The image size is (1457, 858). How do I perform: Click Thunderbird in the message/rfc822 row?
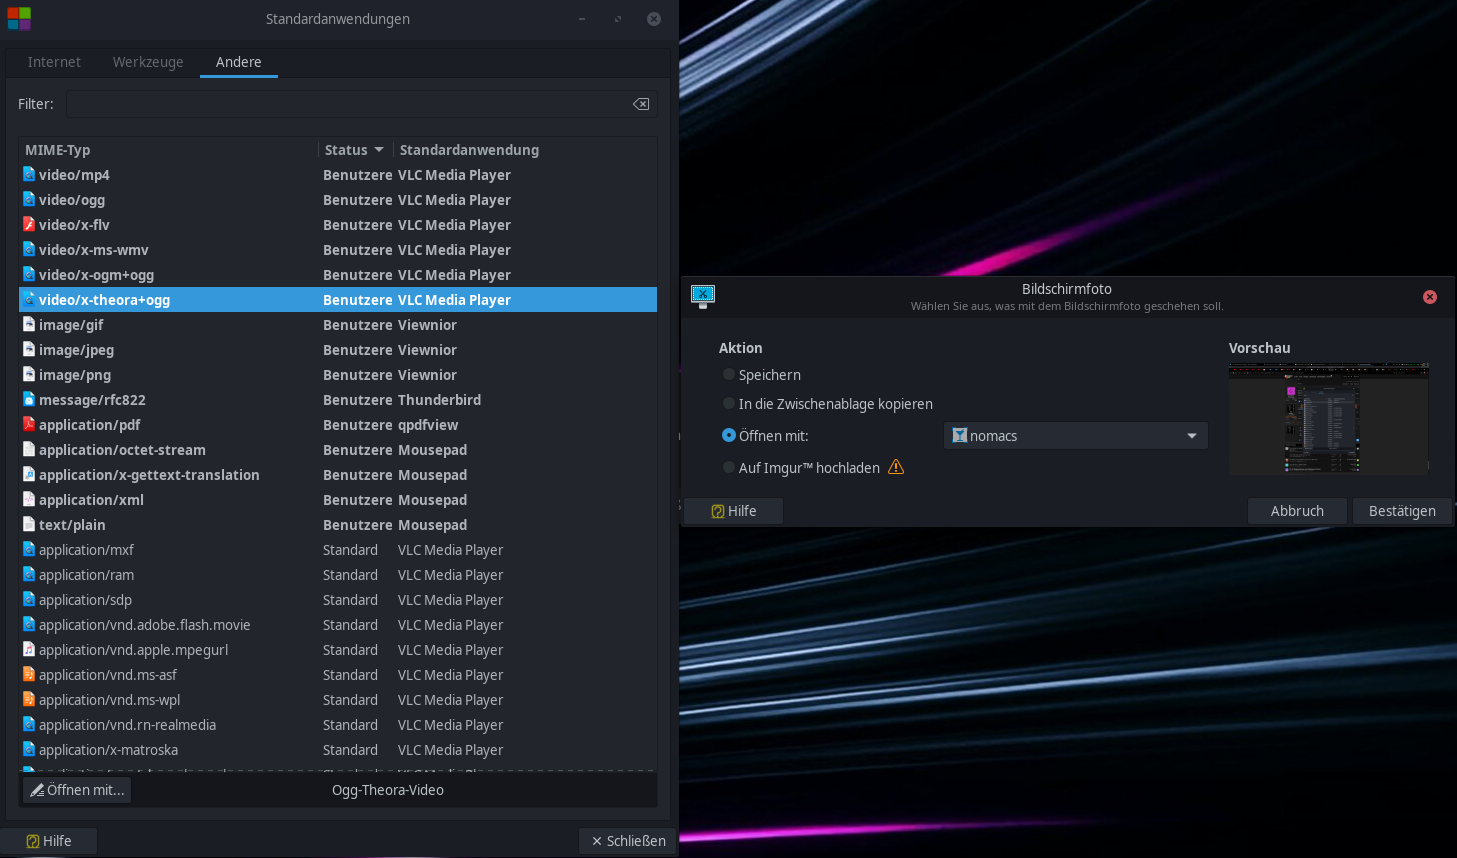(x=439, y=400)
